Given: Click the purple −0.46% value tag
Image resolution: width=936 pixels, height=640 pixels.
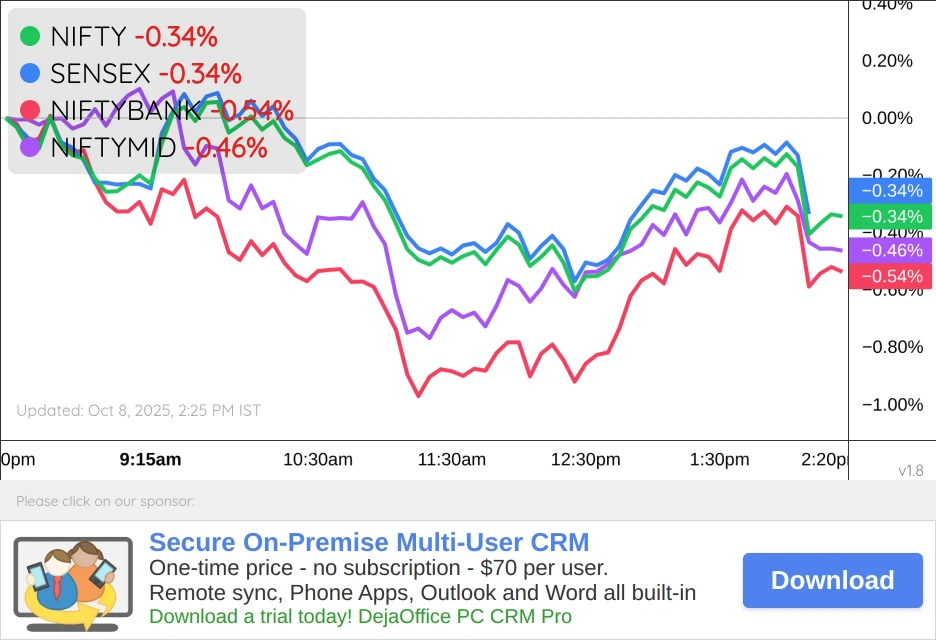Looking at the screenshot, I should click(890, 250).
